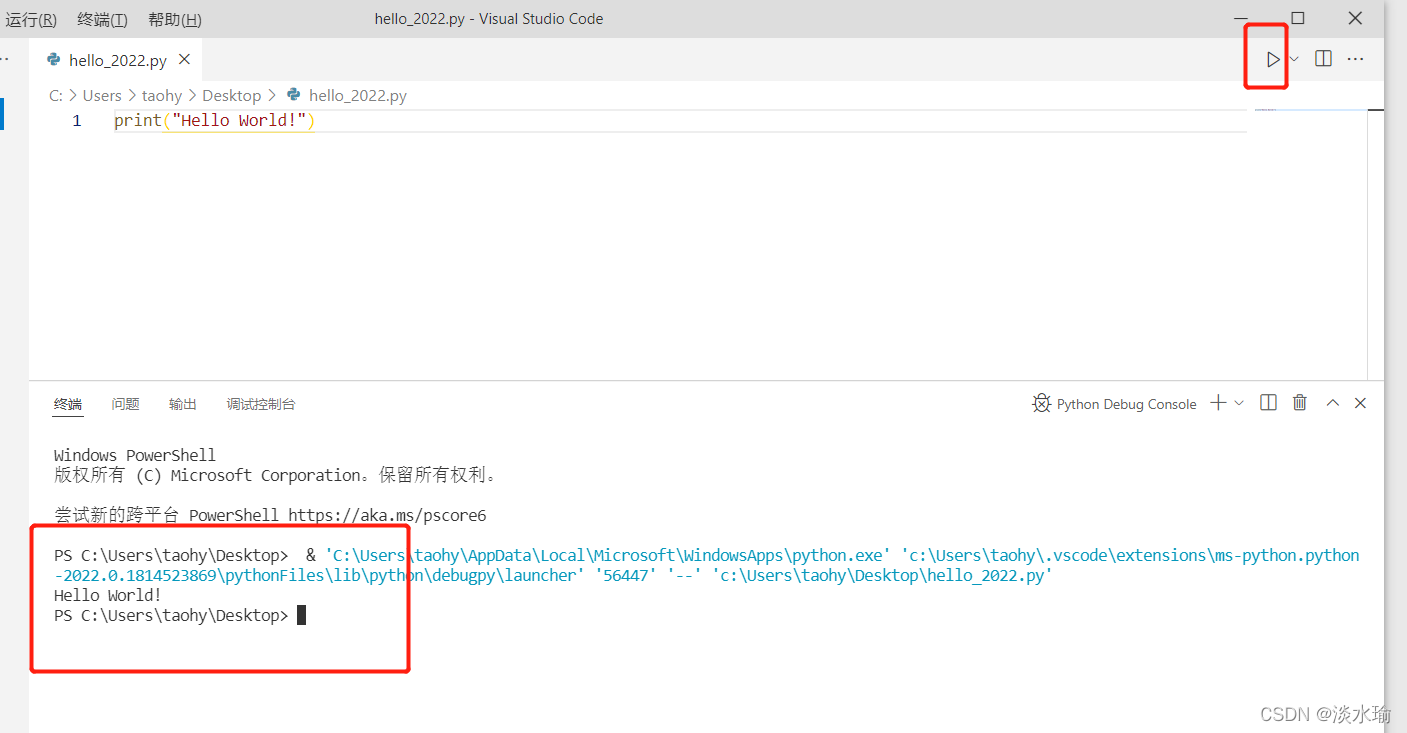Maximize the VS Code window

pyautogui.click(x=1298, y=18)
